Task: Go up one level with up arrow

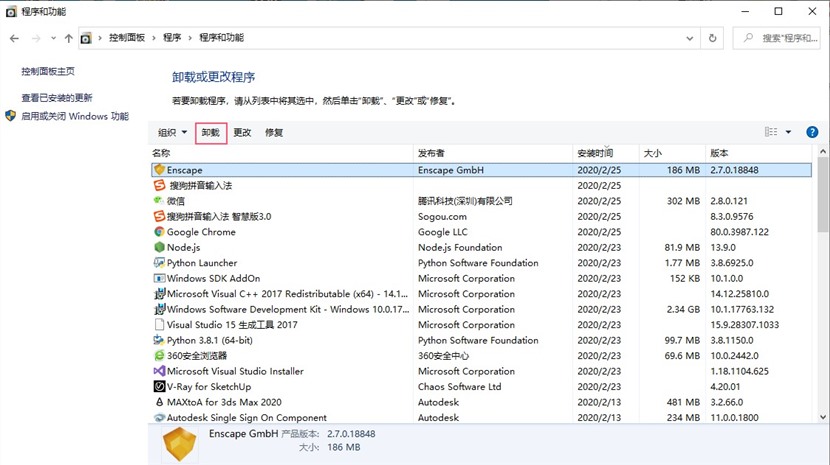Action: 68,38
